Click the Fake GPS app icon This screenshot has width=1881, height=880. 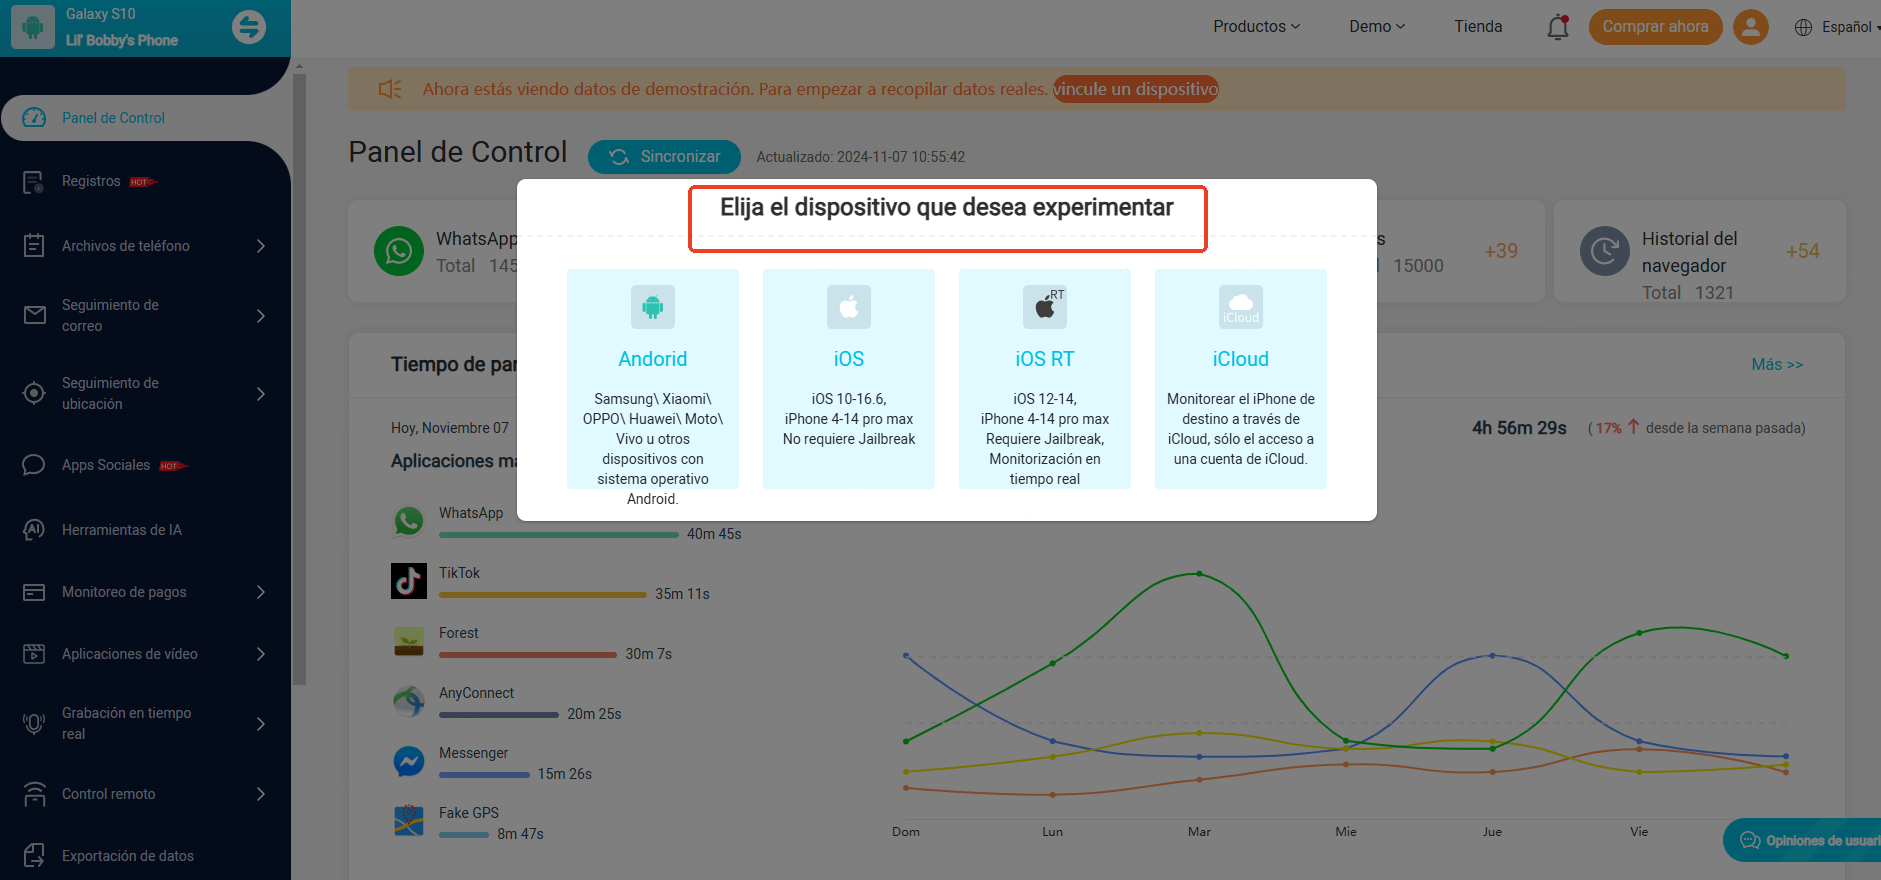409,821
